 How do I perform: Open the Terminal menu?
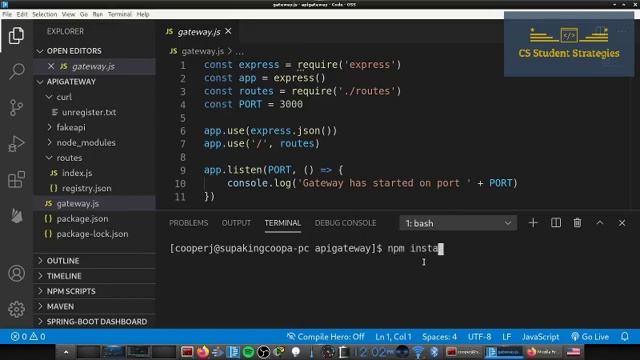[120, 14]
